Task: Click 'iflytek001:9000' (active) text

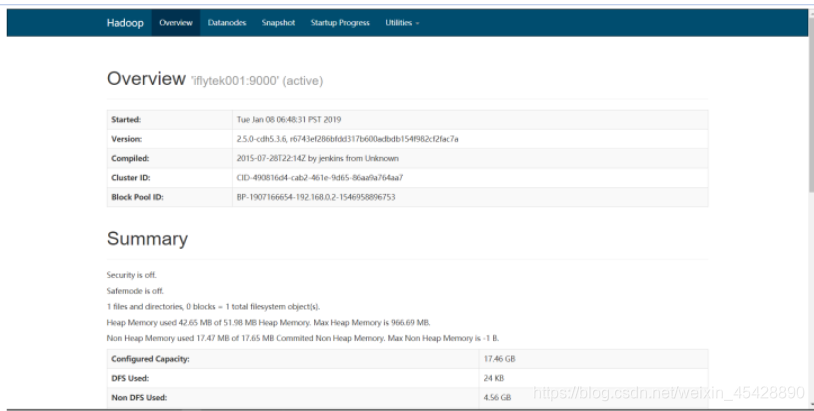Action: pyautogui.click(x=257, y=81)
